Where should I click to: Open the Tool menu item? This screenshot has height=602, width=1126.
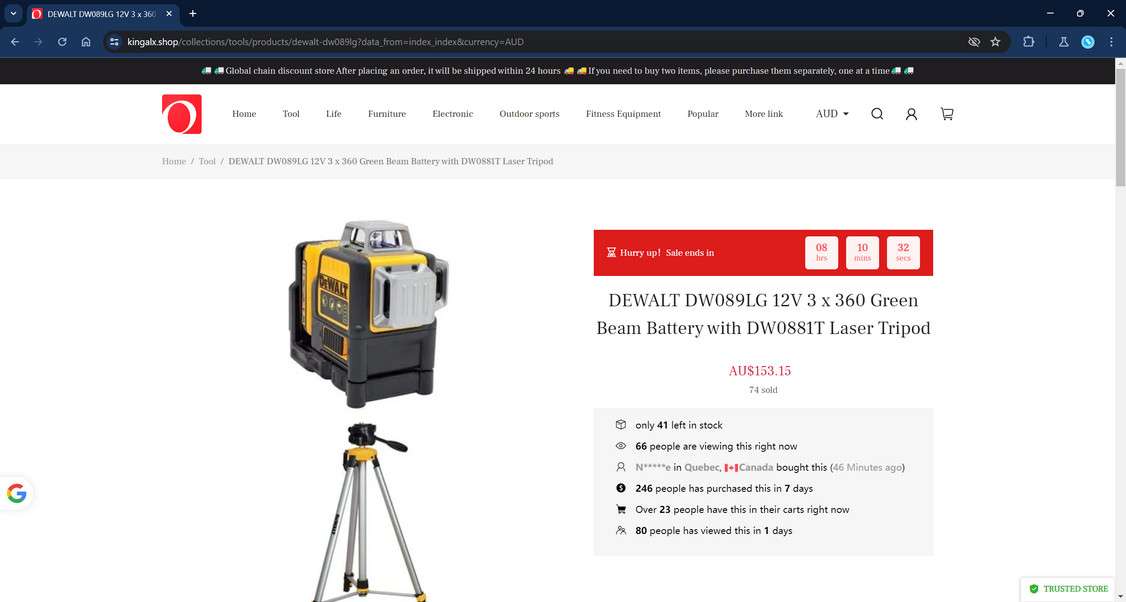click(291, 114)
